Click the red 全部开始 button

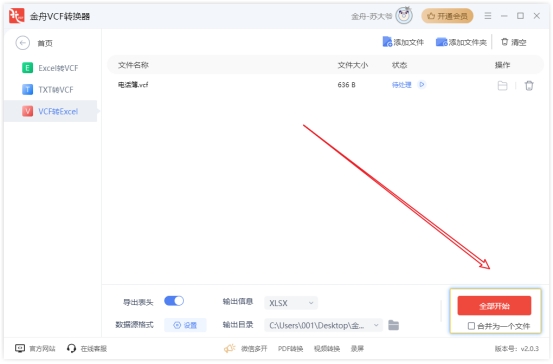tap(494, 305)
